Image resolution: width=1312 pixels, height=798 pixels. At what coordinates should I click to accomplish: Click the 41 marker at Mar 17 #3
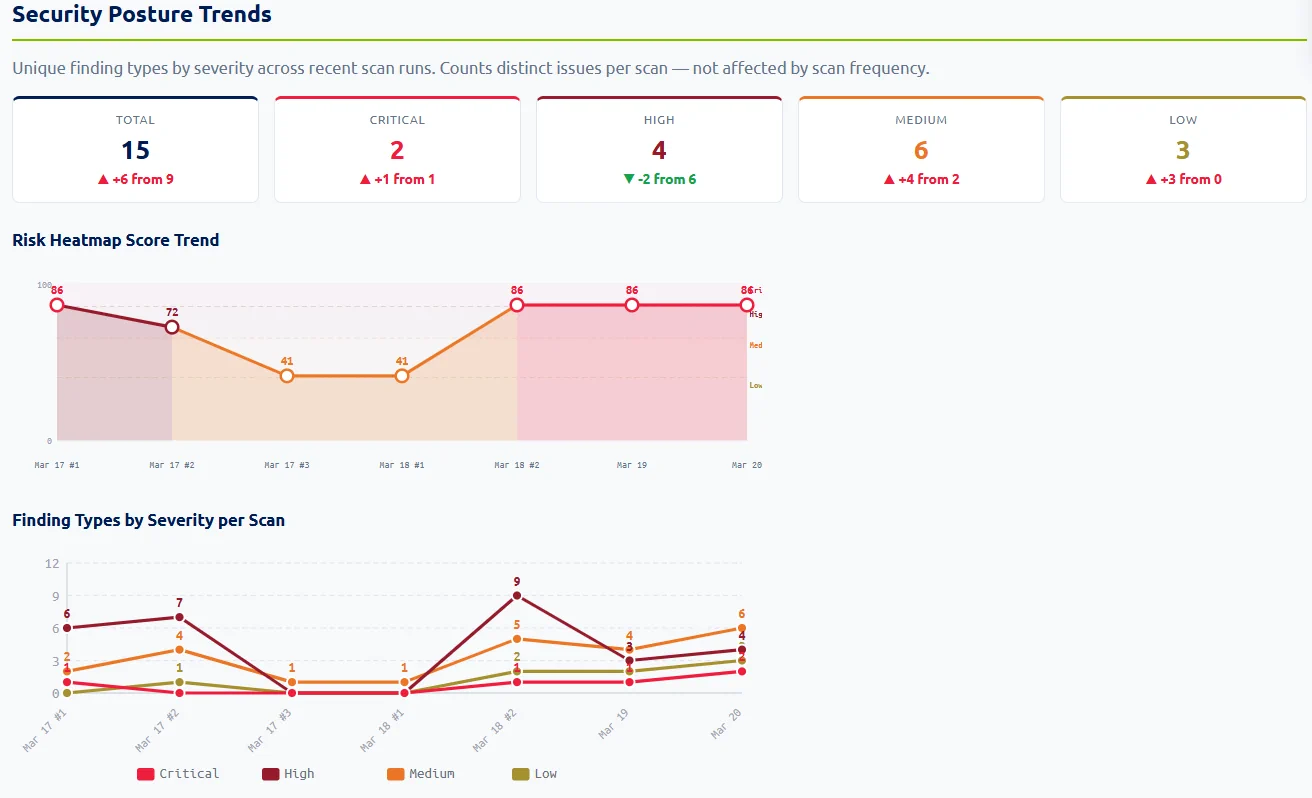pyautogui.click(x=286, y=376)
